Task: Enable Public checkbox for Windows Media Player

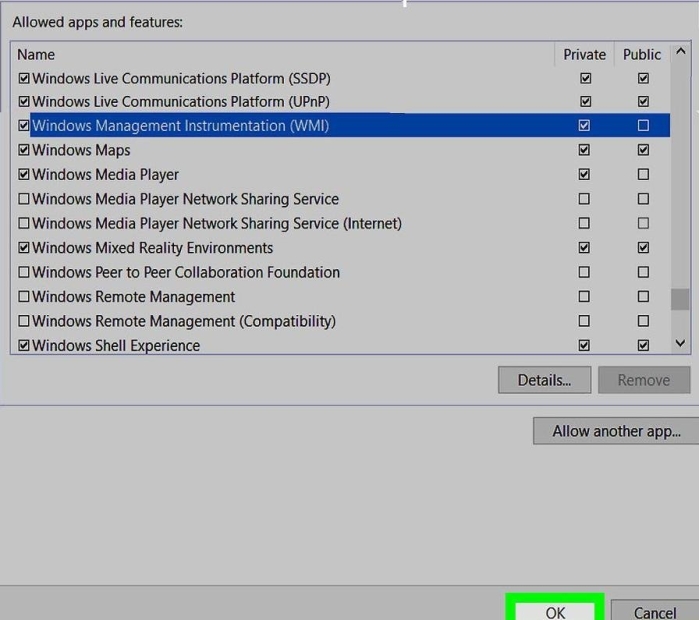Action: click(x=643, y=174)
